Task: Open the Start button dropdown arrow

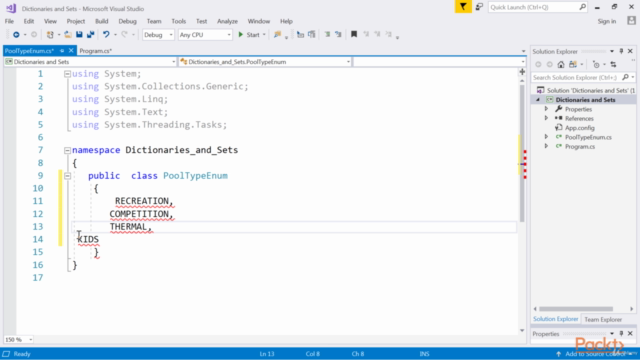Action: (264, 35)
